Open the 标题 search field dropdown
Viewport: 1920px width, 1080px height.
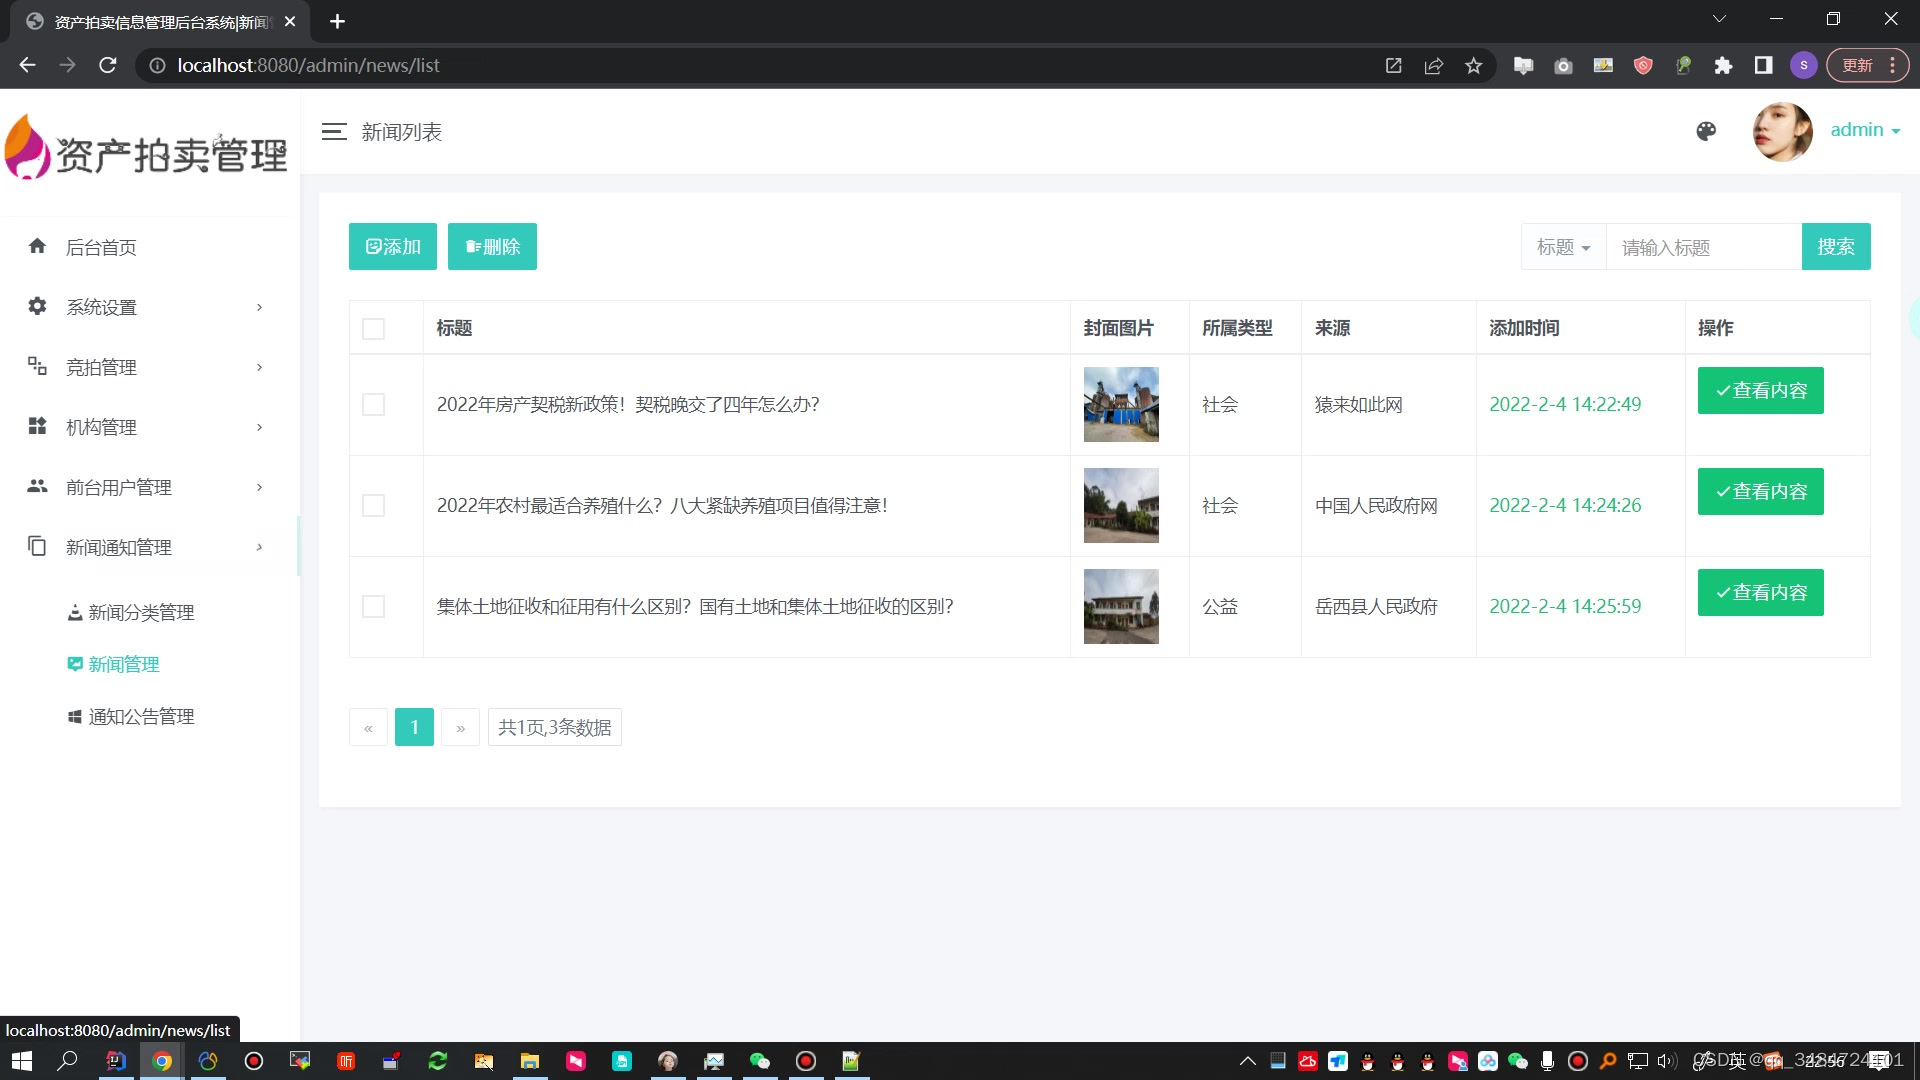coord(1563,247)
